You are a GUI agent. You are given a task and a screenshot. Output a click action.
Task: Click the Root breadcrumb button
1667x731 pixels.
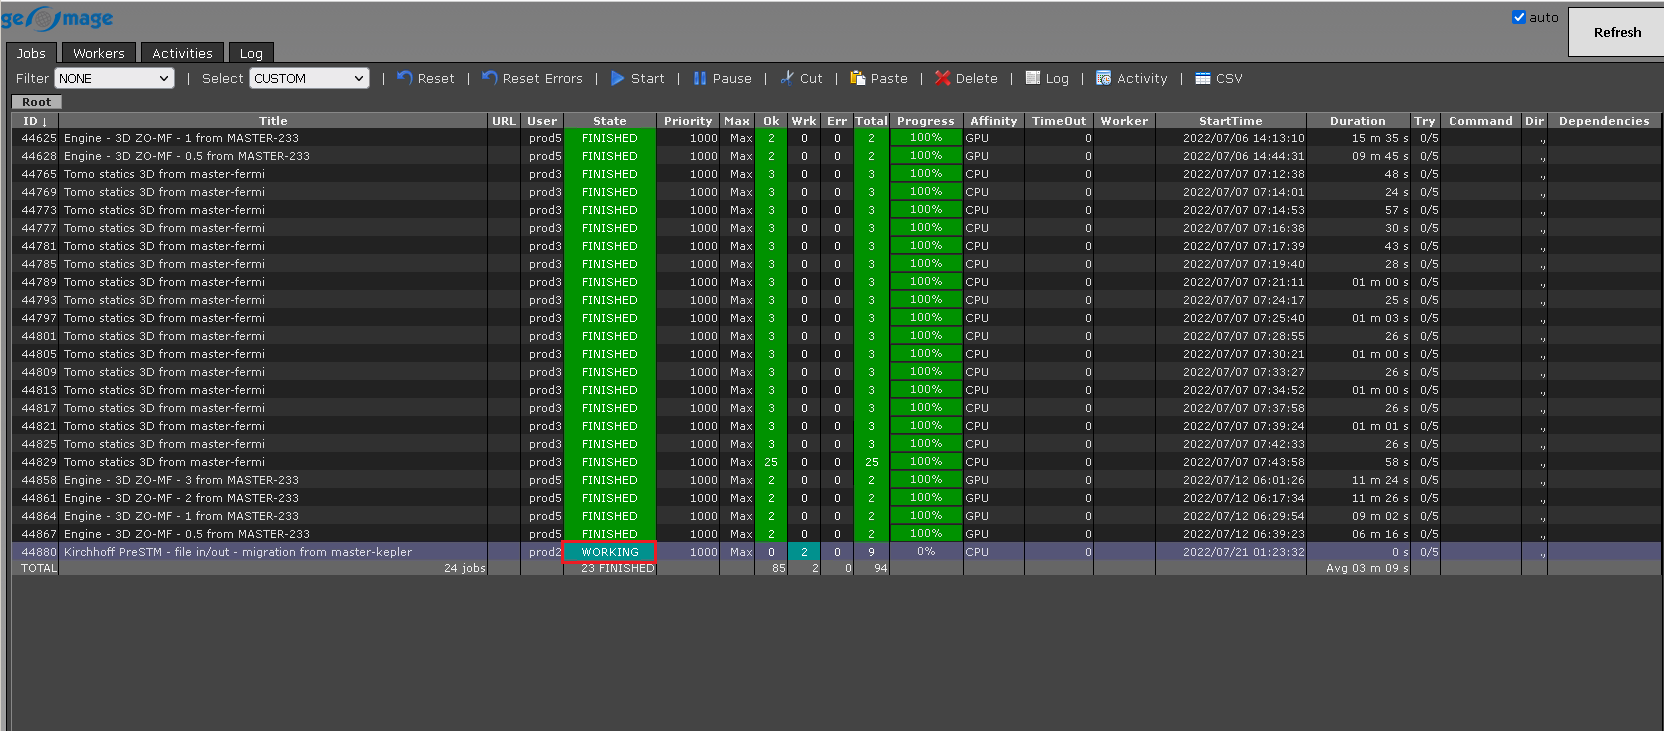click(37, 102)
